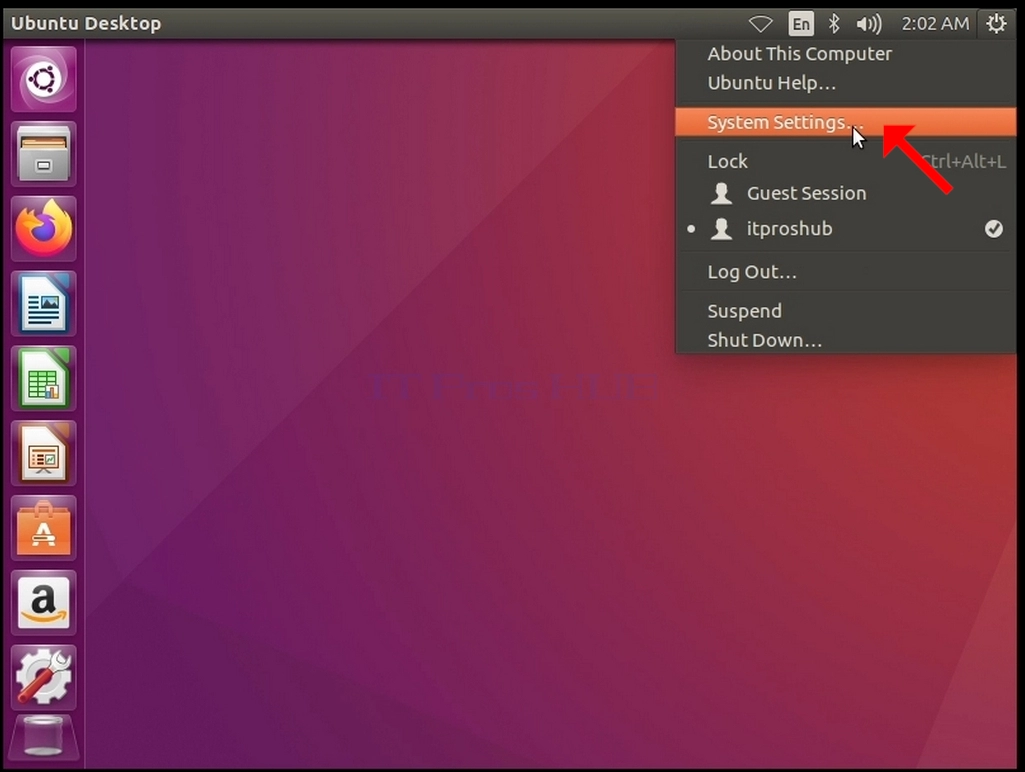The image size is (1025, 772).
Task: Open the Amazon launcher icon
Action: pyautogui.click(x=44, y=603)
